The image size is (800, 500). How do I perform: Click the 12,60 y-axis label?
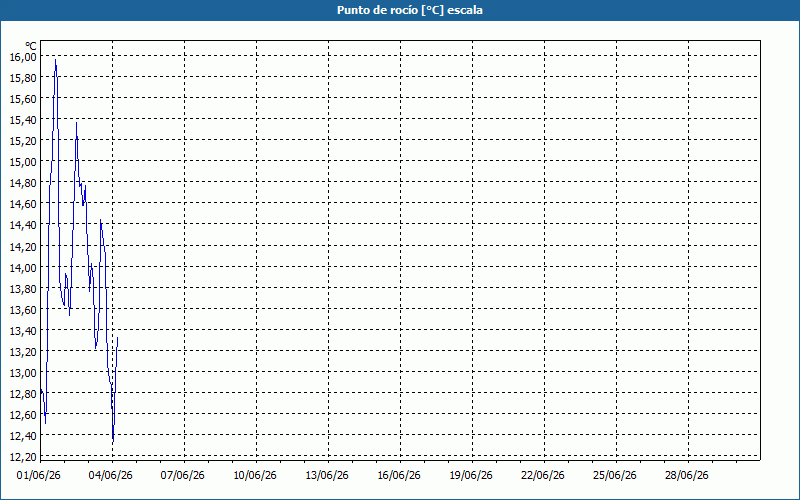click(x=23, y=415)
